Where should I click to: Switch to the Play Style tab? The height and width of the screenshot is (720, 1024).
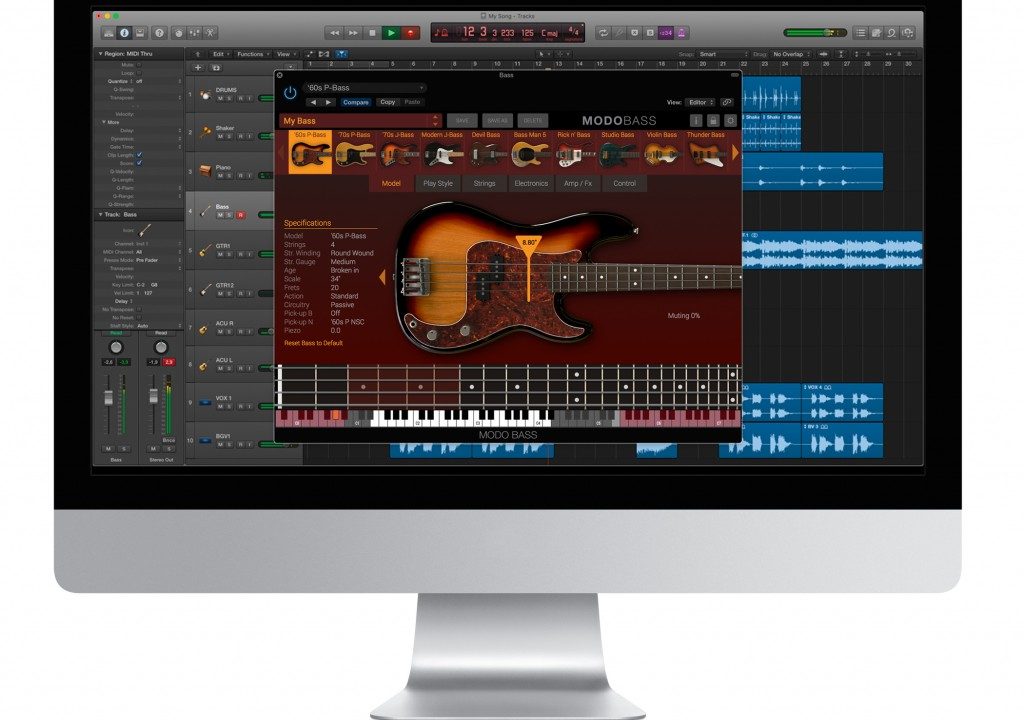(438, 184)
